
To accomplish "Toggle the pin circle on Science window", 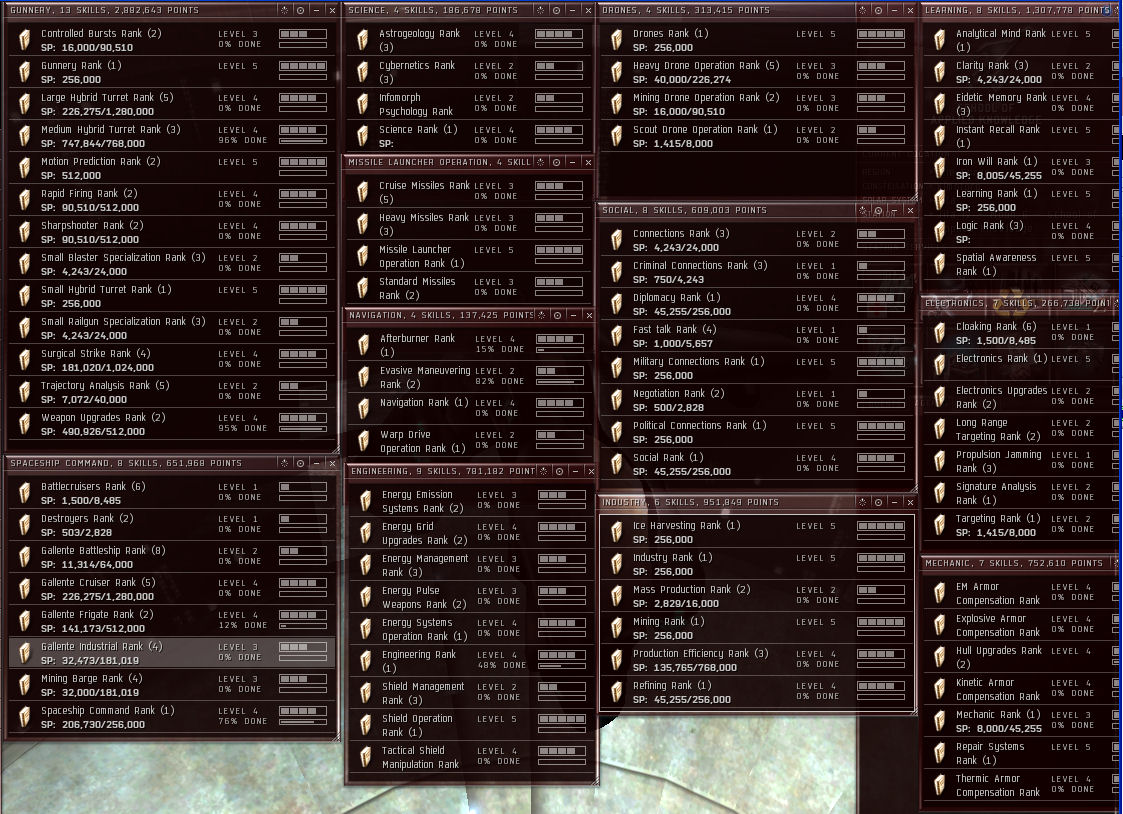I will click(x=557, y=10).
